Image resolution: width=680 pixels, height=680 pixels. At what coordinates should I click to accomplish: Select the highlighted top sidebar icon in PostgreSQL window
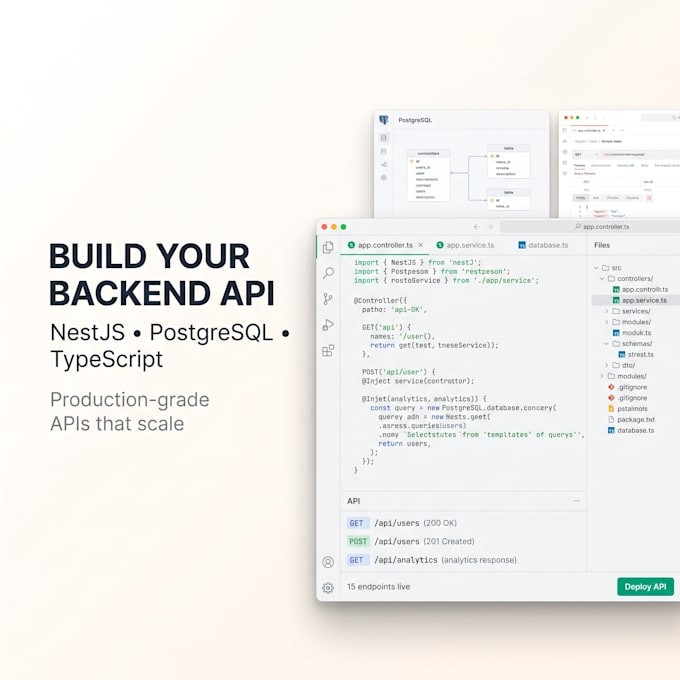point(384,138)
